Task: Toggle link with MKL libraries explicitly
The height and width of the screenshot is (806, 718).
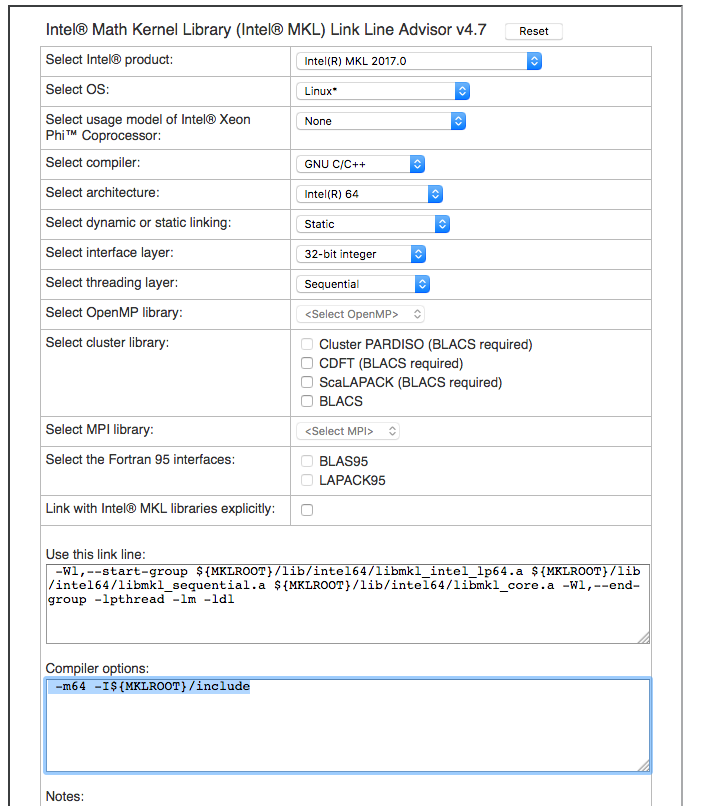Action: tap(307, 510)
